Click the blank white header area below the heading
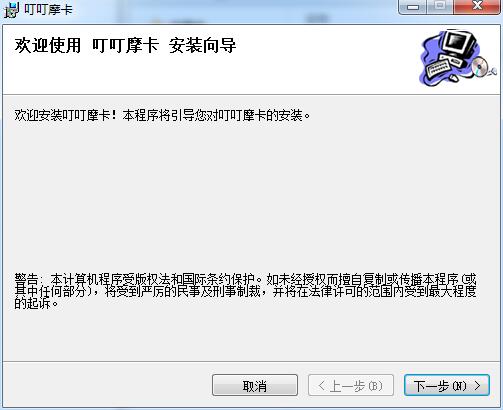Image resolution: width=503 pixels, height=410 pixels. pos(200,75)
